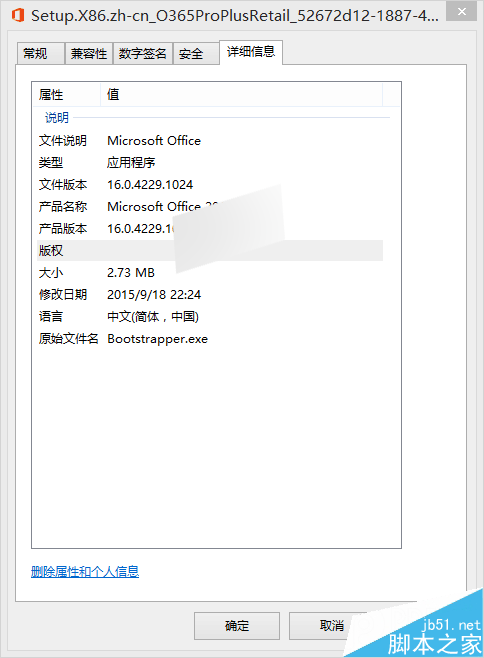Screen dimensions: 484x658
Task: Click the 说明 group heading
Action: 57,118
